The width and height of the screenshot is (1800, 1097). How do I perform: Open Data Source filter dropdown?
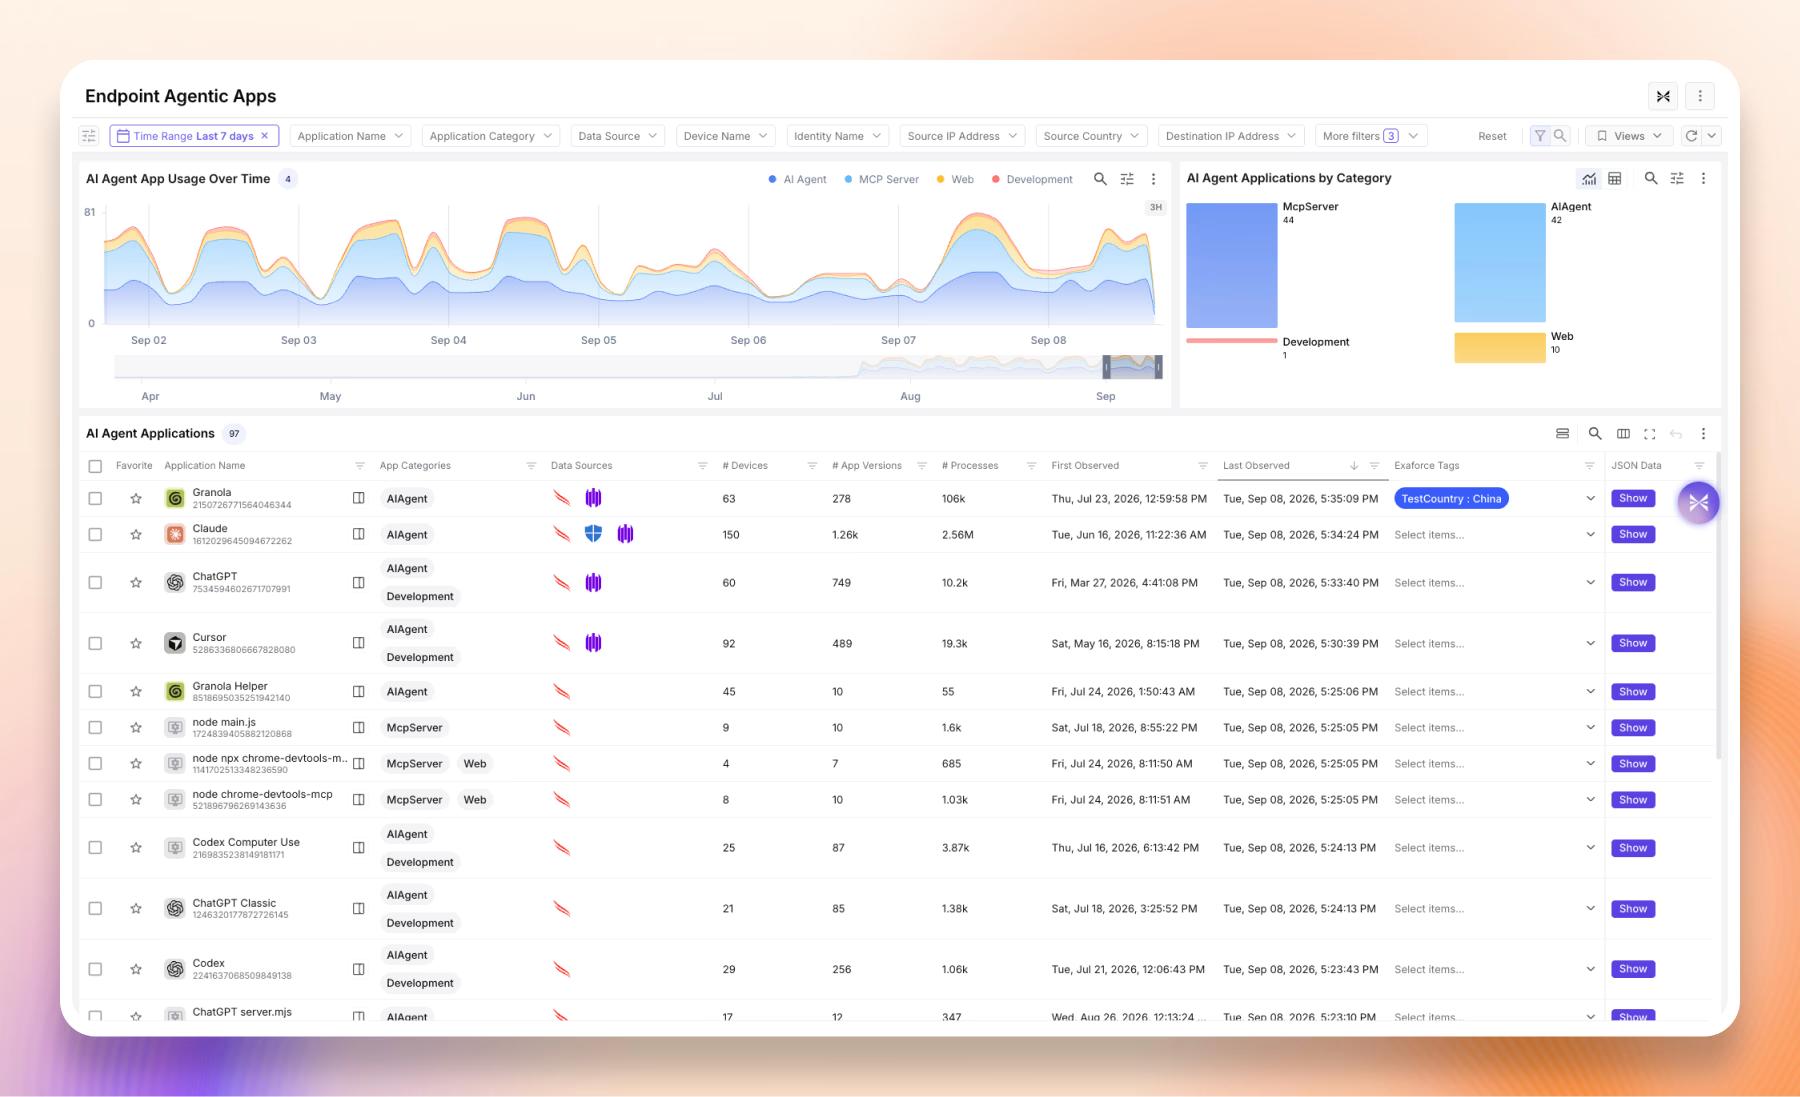[x=617, y=136]
